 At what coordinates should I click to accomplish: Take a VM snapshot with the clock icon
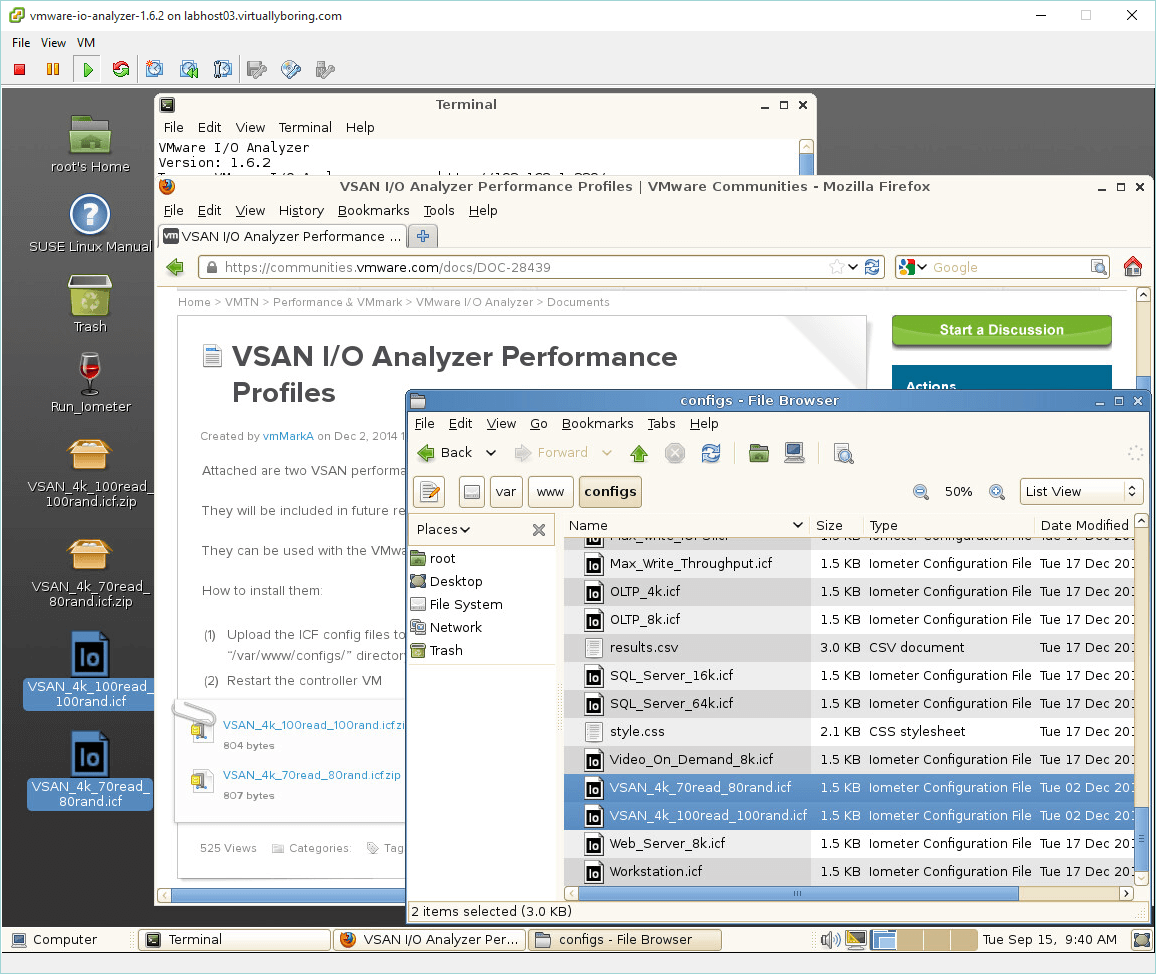pyautogui.click(x=154, y=69)
